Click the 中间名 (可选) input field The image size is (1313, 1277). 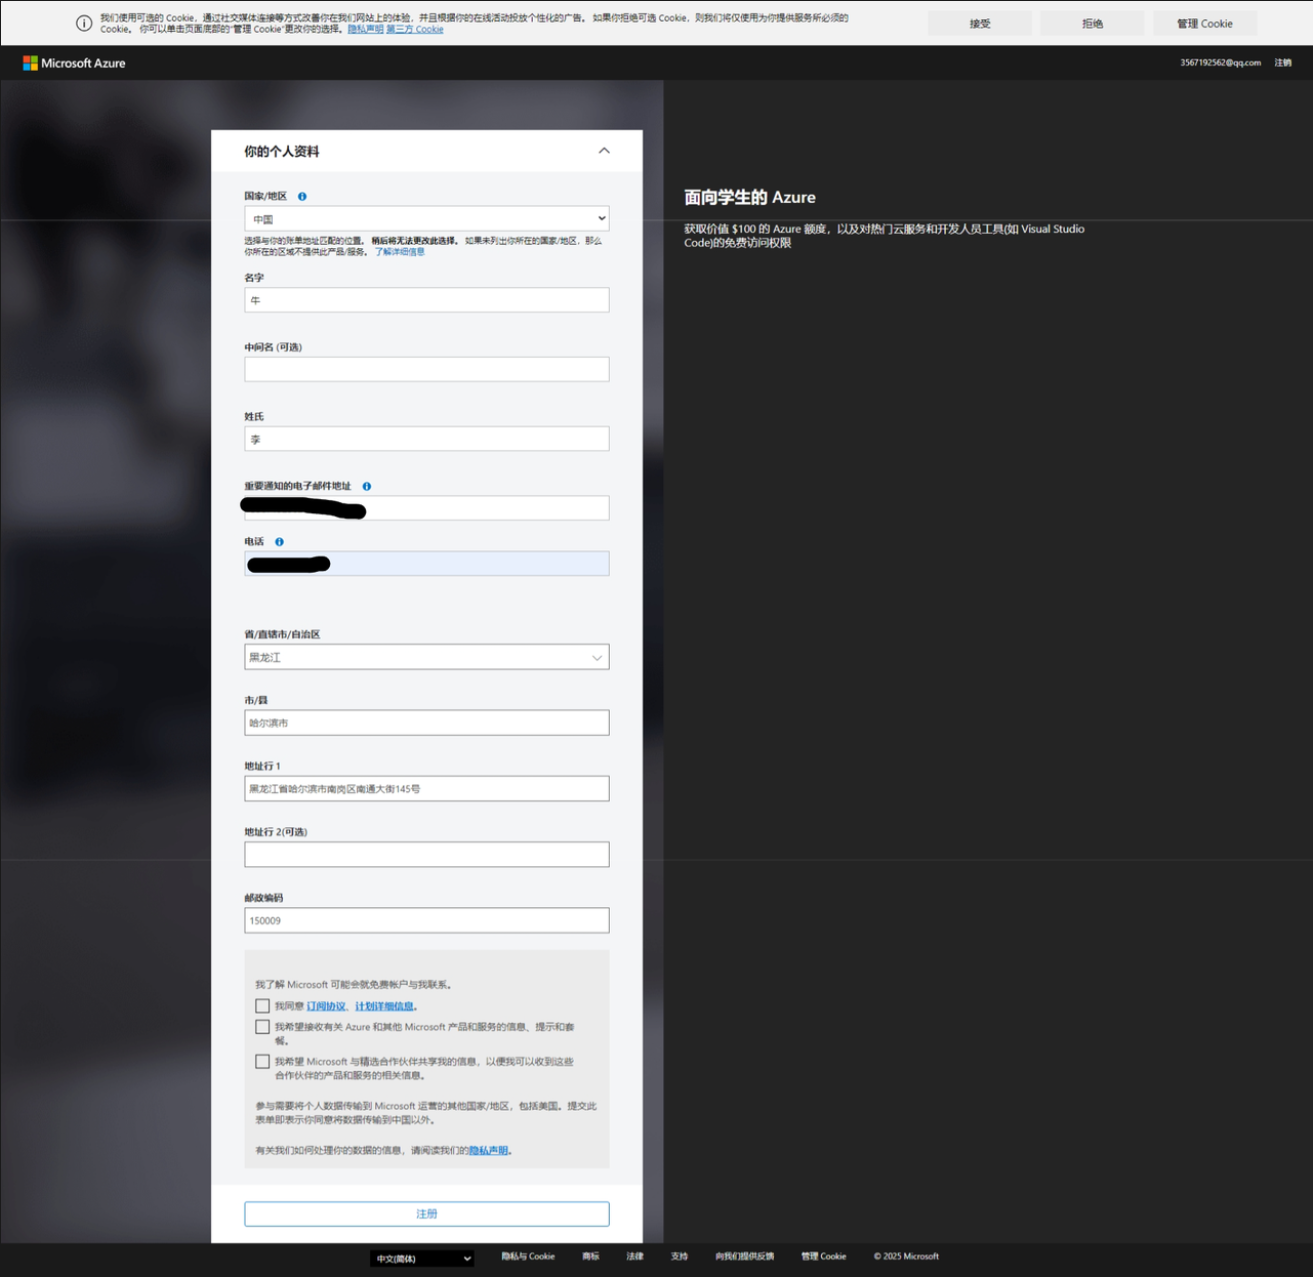[x=427, y=369]
